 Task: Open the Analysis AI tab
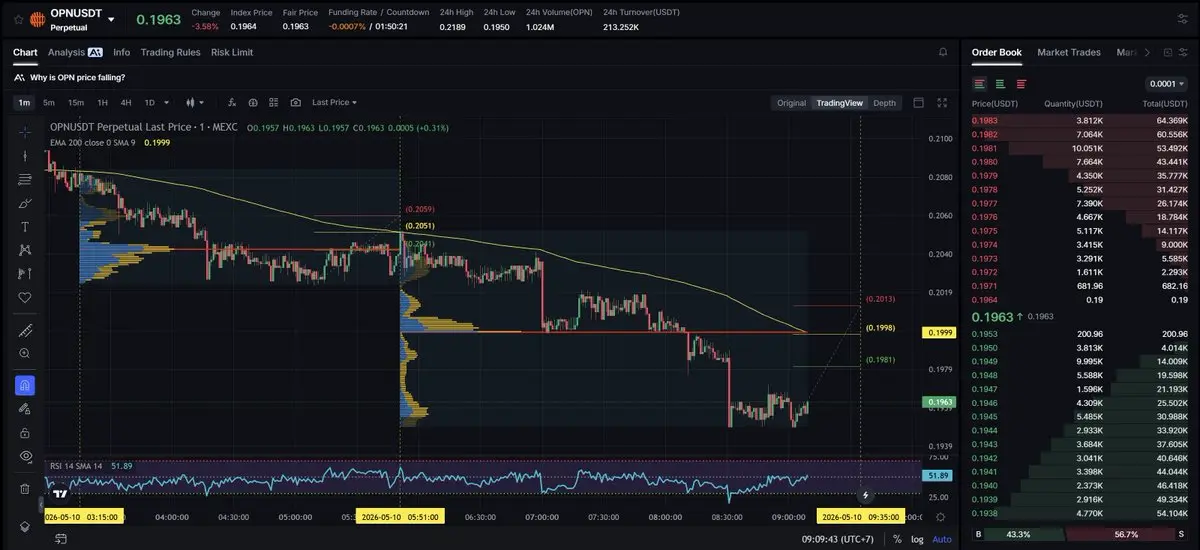pyautogui.click(x=75, y=52)
